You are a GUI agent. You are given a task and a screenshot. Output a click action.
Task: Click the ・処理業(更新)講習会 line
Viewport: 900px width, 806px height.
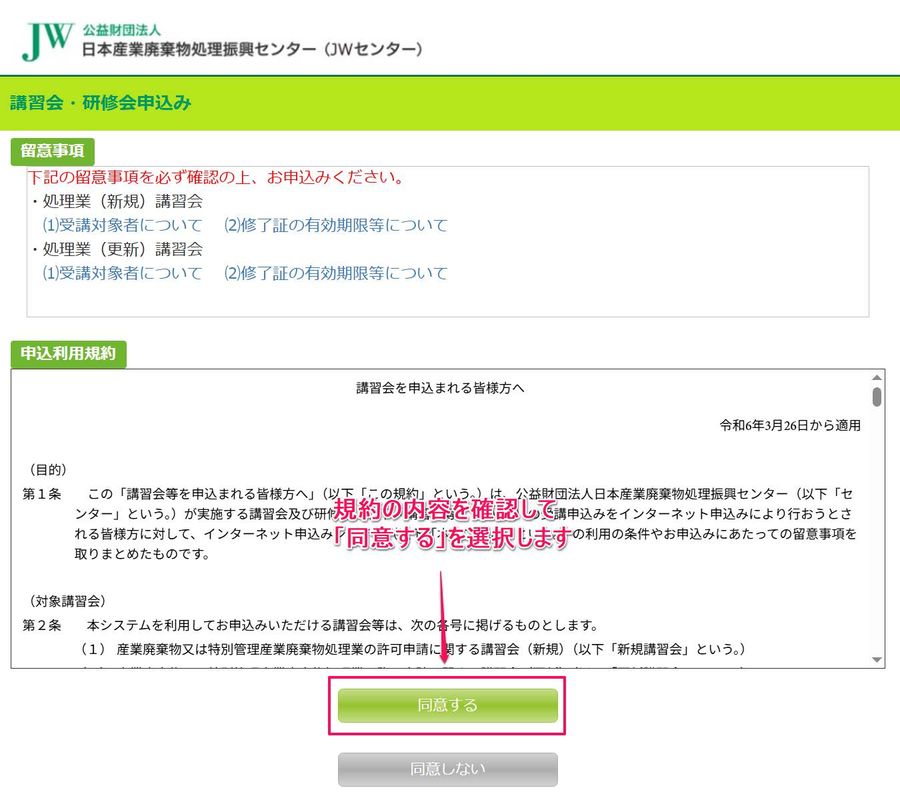click(116, 249)
